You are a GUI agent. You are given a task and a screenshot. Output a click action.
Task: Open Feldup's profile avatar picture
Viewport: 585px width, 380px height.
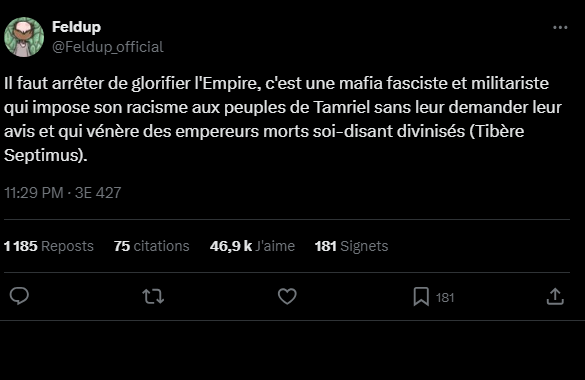click(24, 37)
